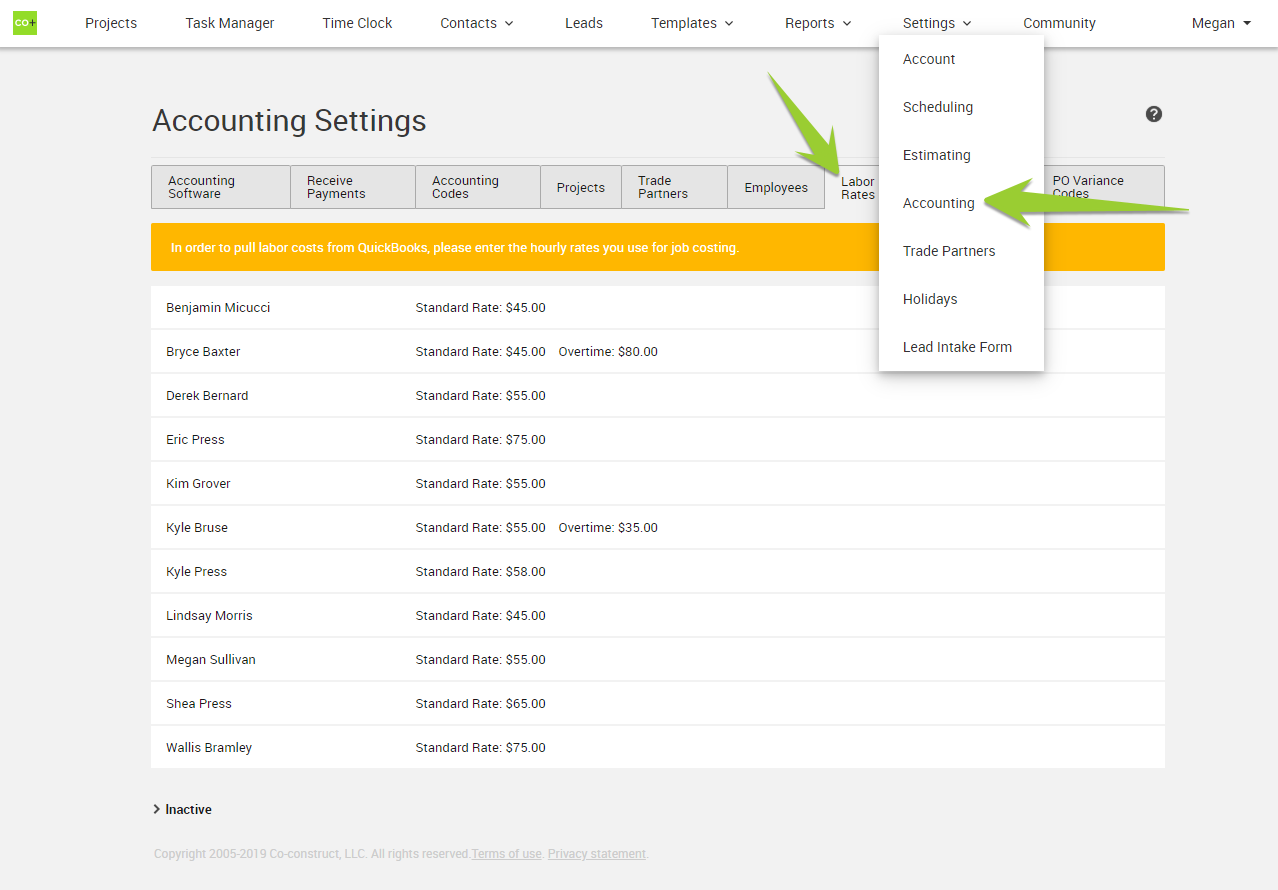Select Accounting from the Settings menu

pos(938,203)
